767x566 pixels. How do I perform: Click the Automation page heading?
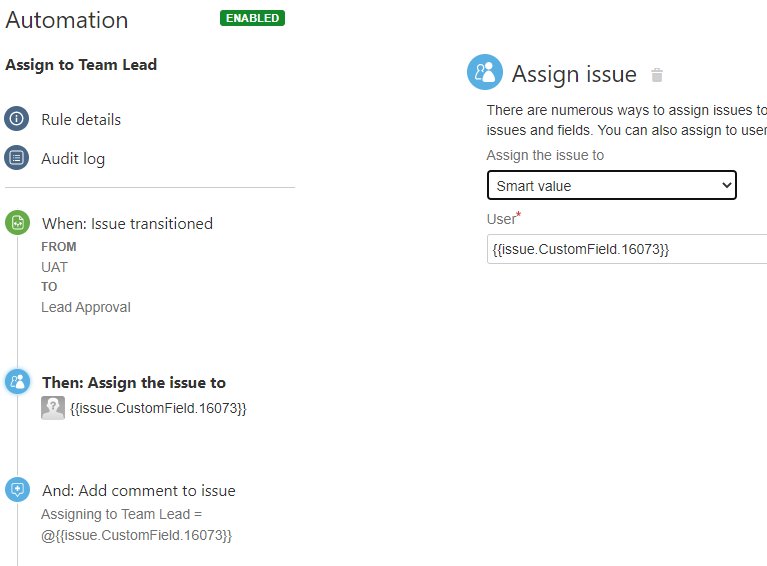tap(67, 20)
